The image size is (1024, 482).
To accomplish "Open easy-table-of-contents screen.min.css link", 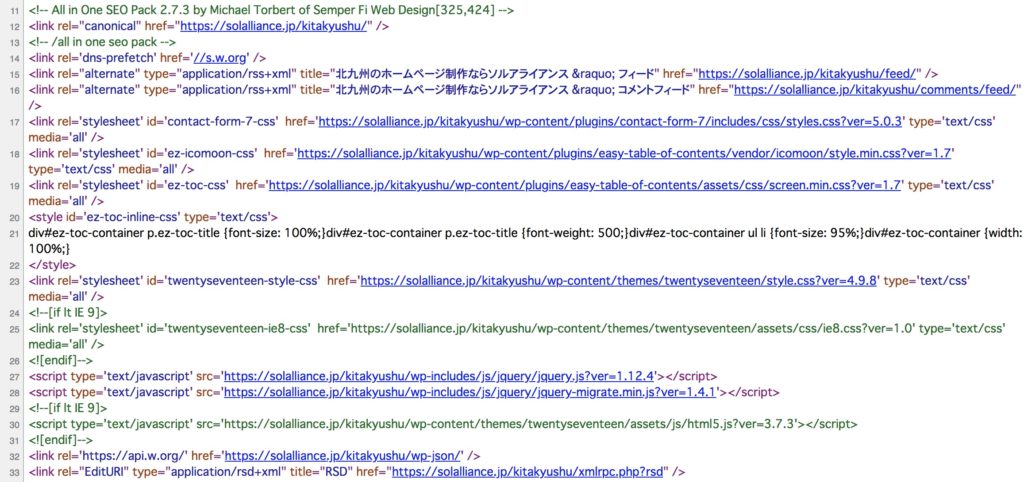I will (585, 185).
